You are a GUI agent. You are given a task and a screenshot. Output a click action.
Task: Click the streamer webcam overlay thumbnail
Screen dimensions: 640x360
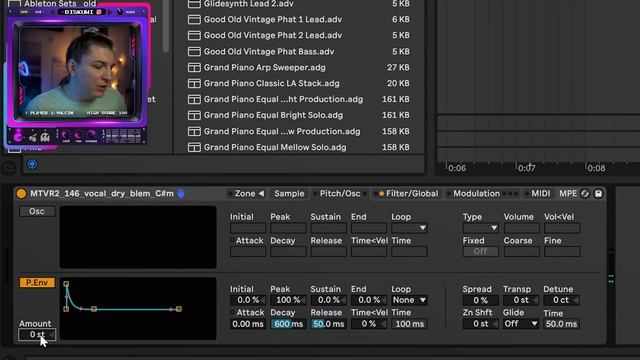tap(77, 76)
